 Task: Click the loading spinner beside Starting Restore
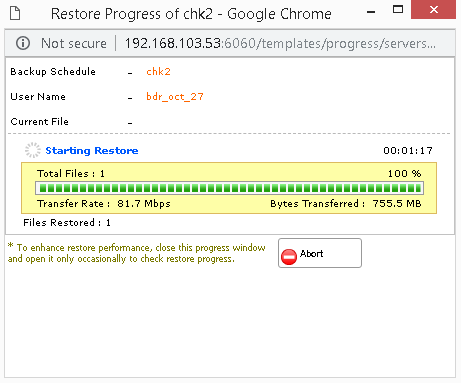(33, 150)
